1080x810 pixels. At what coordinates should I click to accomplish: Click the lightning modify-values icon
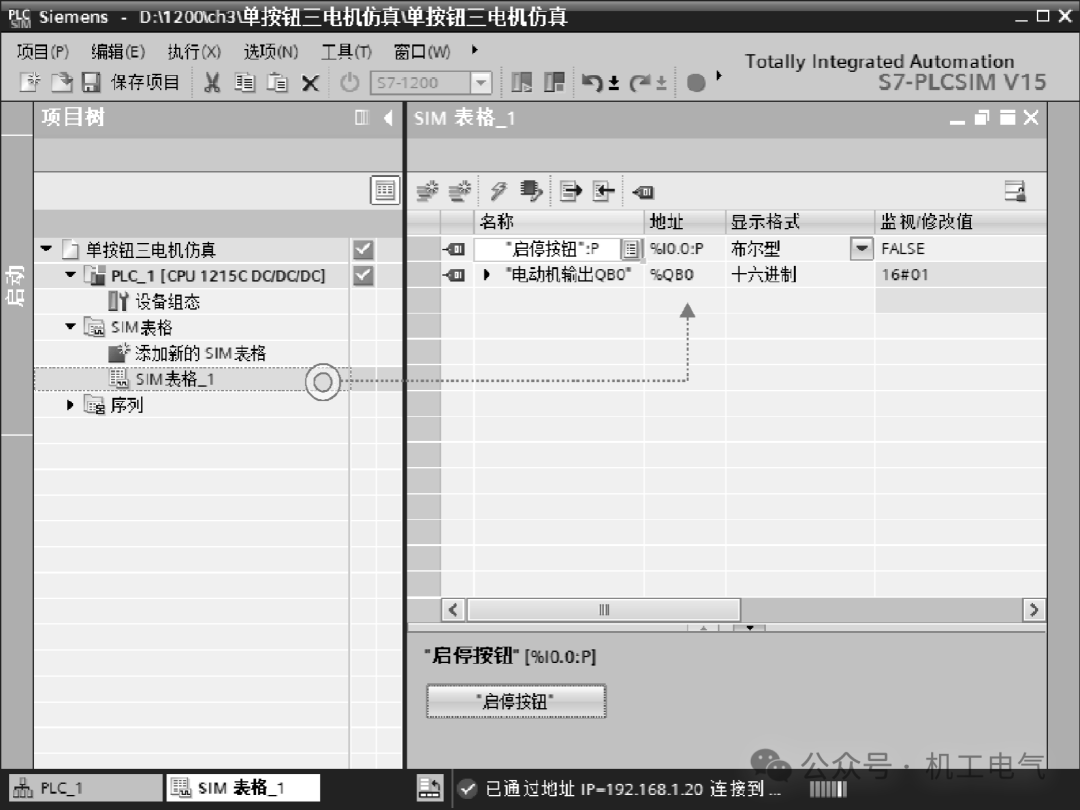point(499,191)
